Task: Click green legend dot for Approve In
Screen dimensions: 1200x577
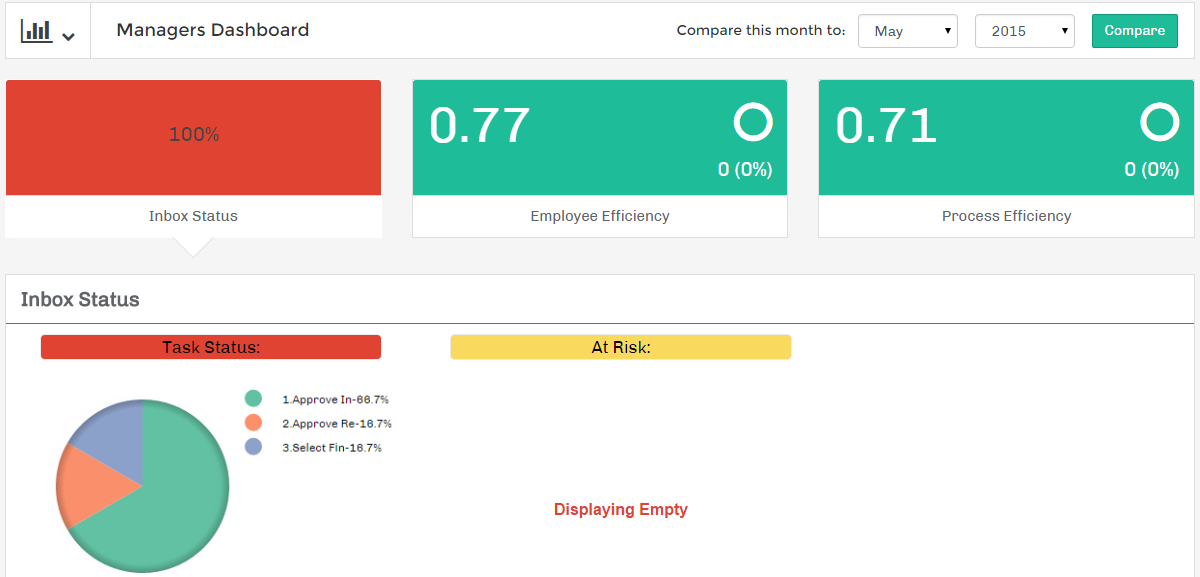Action: click(x=253, y=399)
